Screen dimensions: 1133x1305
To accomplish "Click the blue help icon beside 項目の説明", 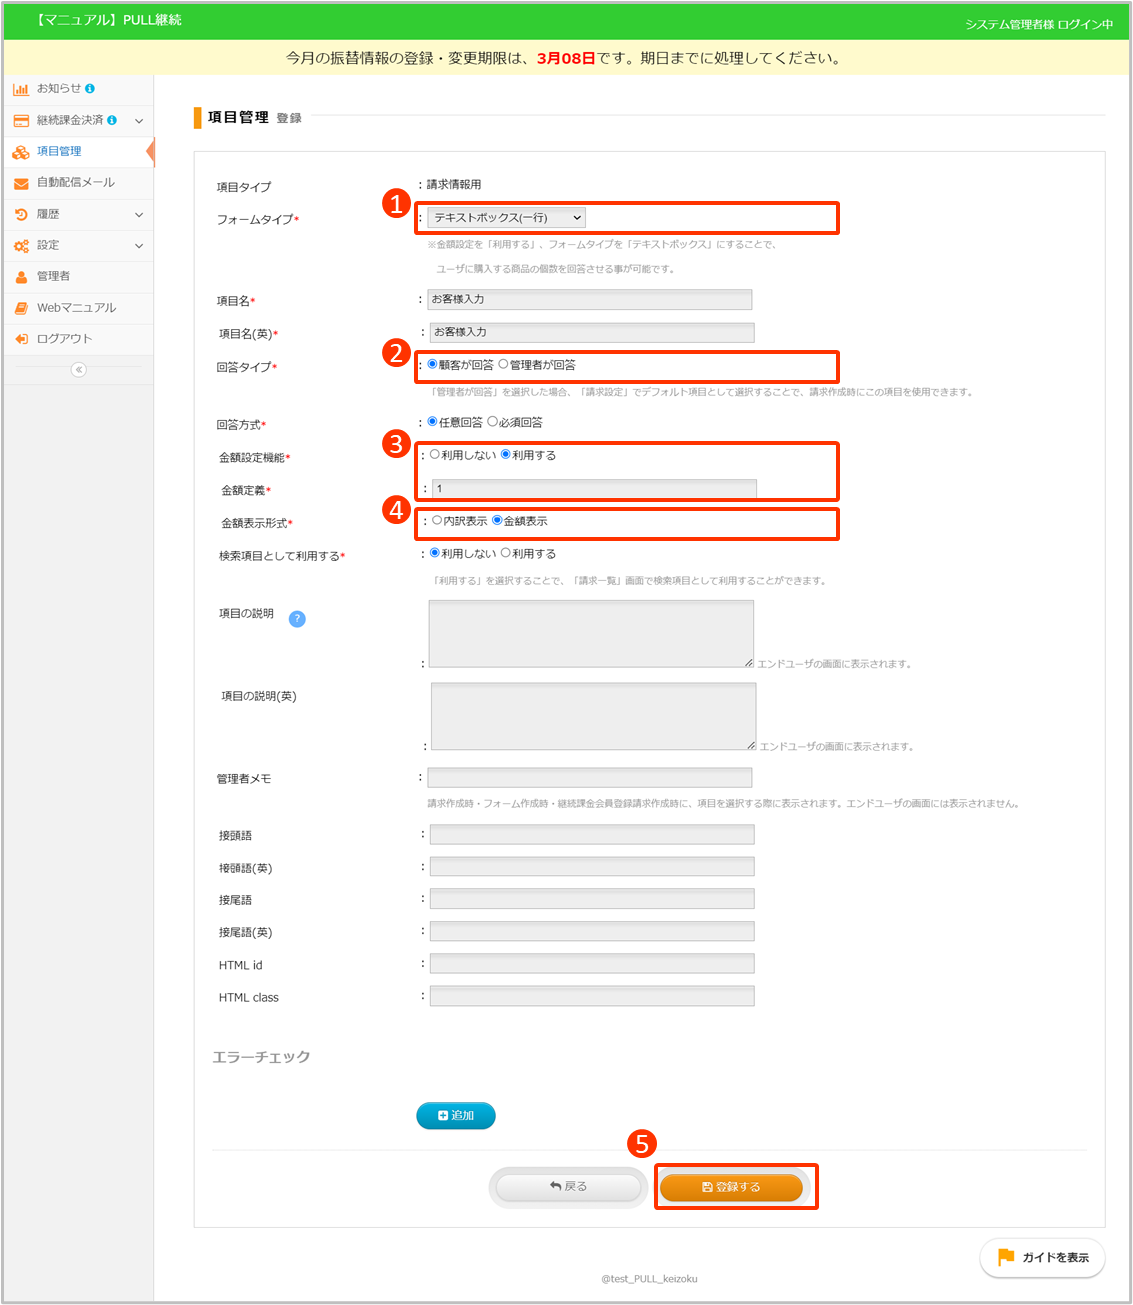I will coord(297,619).
